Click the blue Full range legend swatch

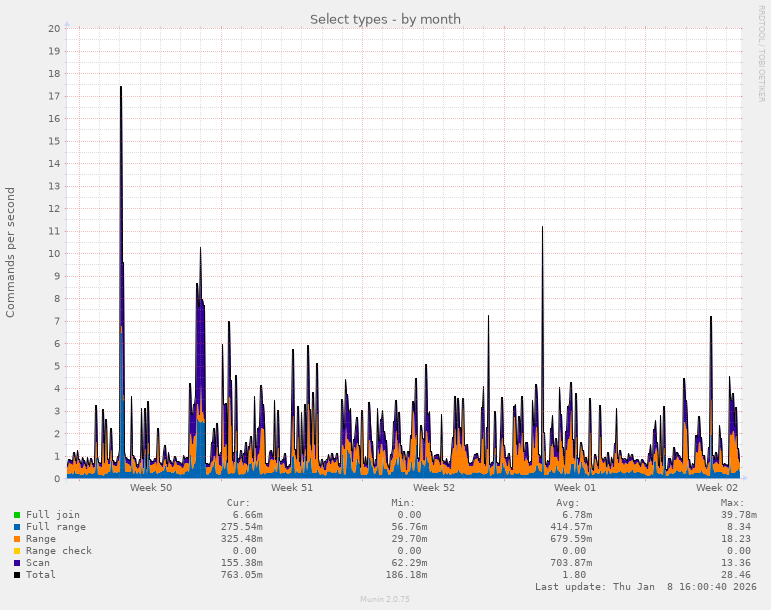(x=17, y=526)
